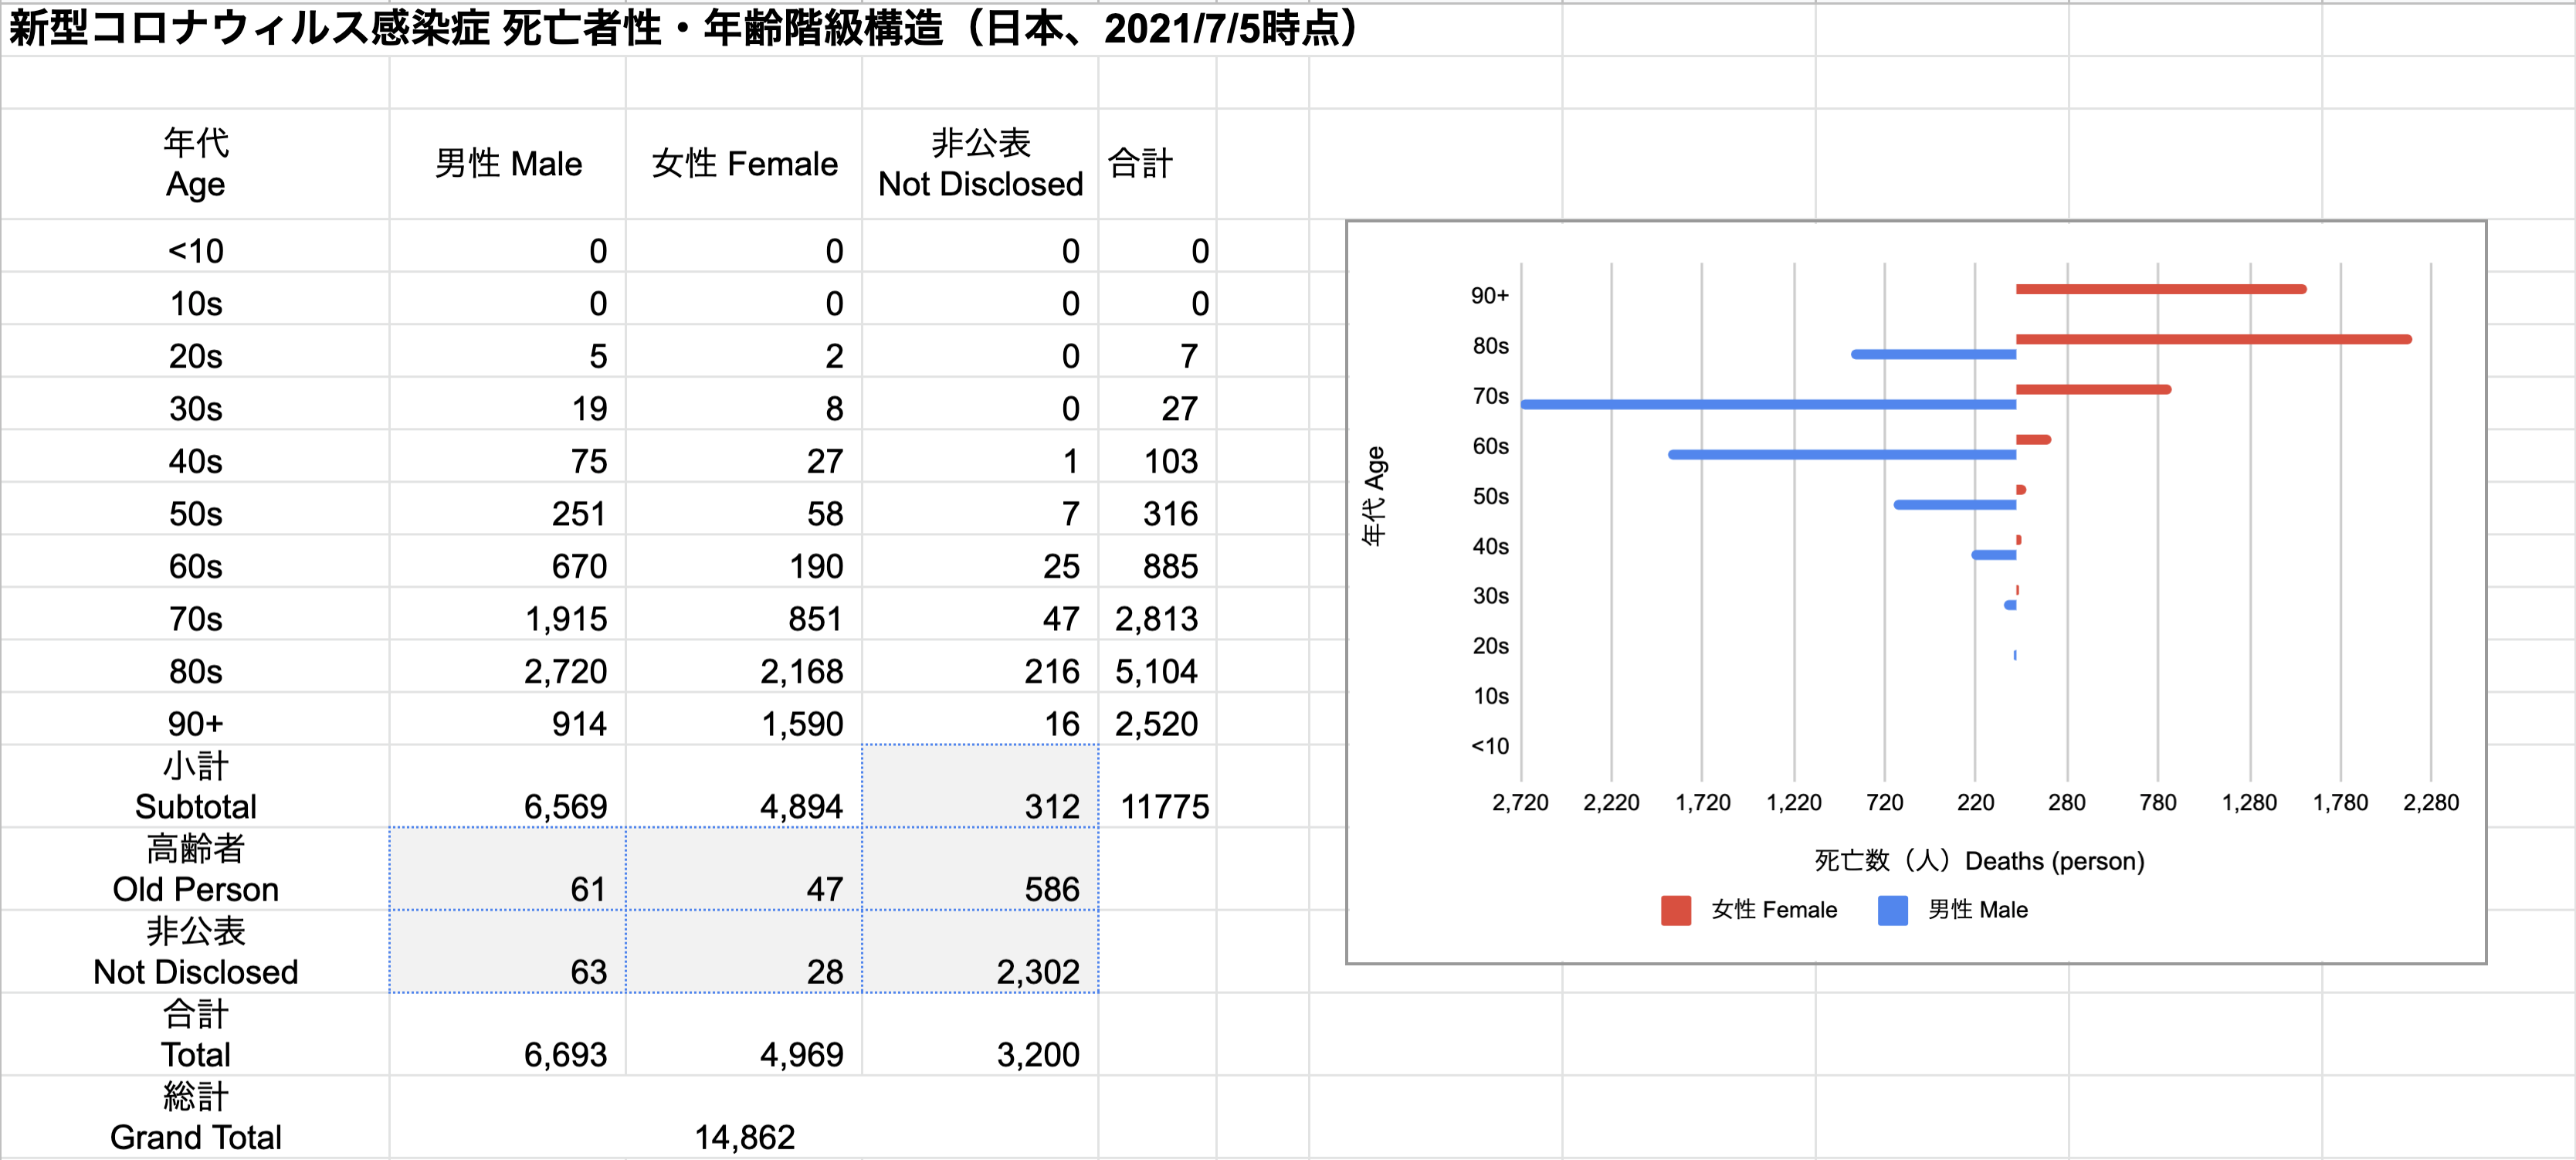Viewport: 2576px width, 1160px height.
Task: Select the 70s age row label
Action: click(x=195, y=618)
